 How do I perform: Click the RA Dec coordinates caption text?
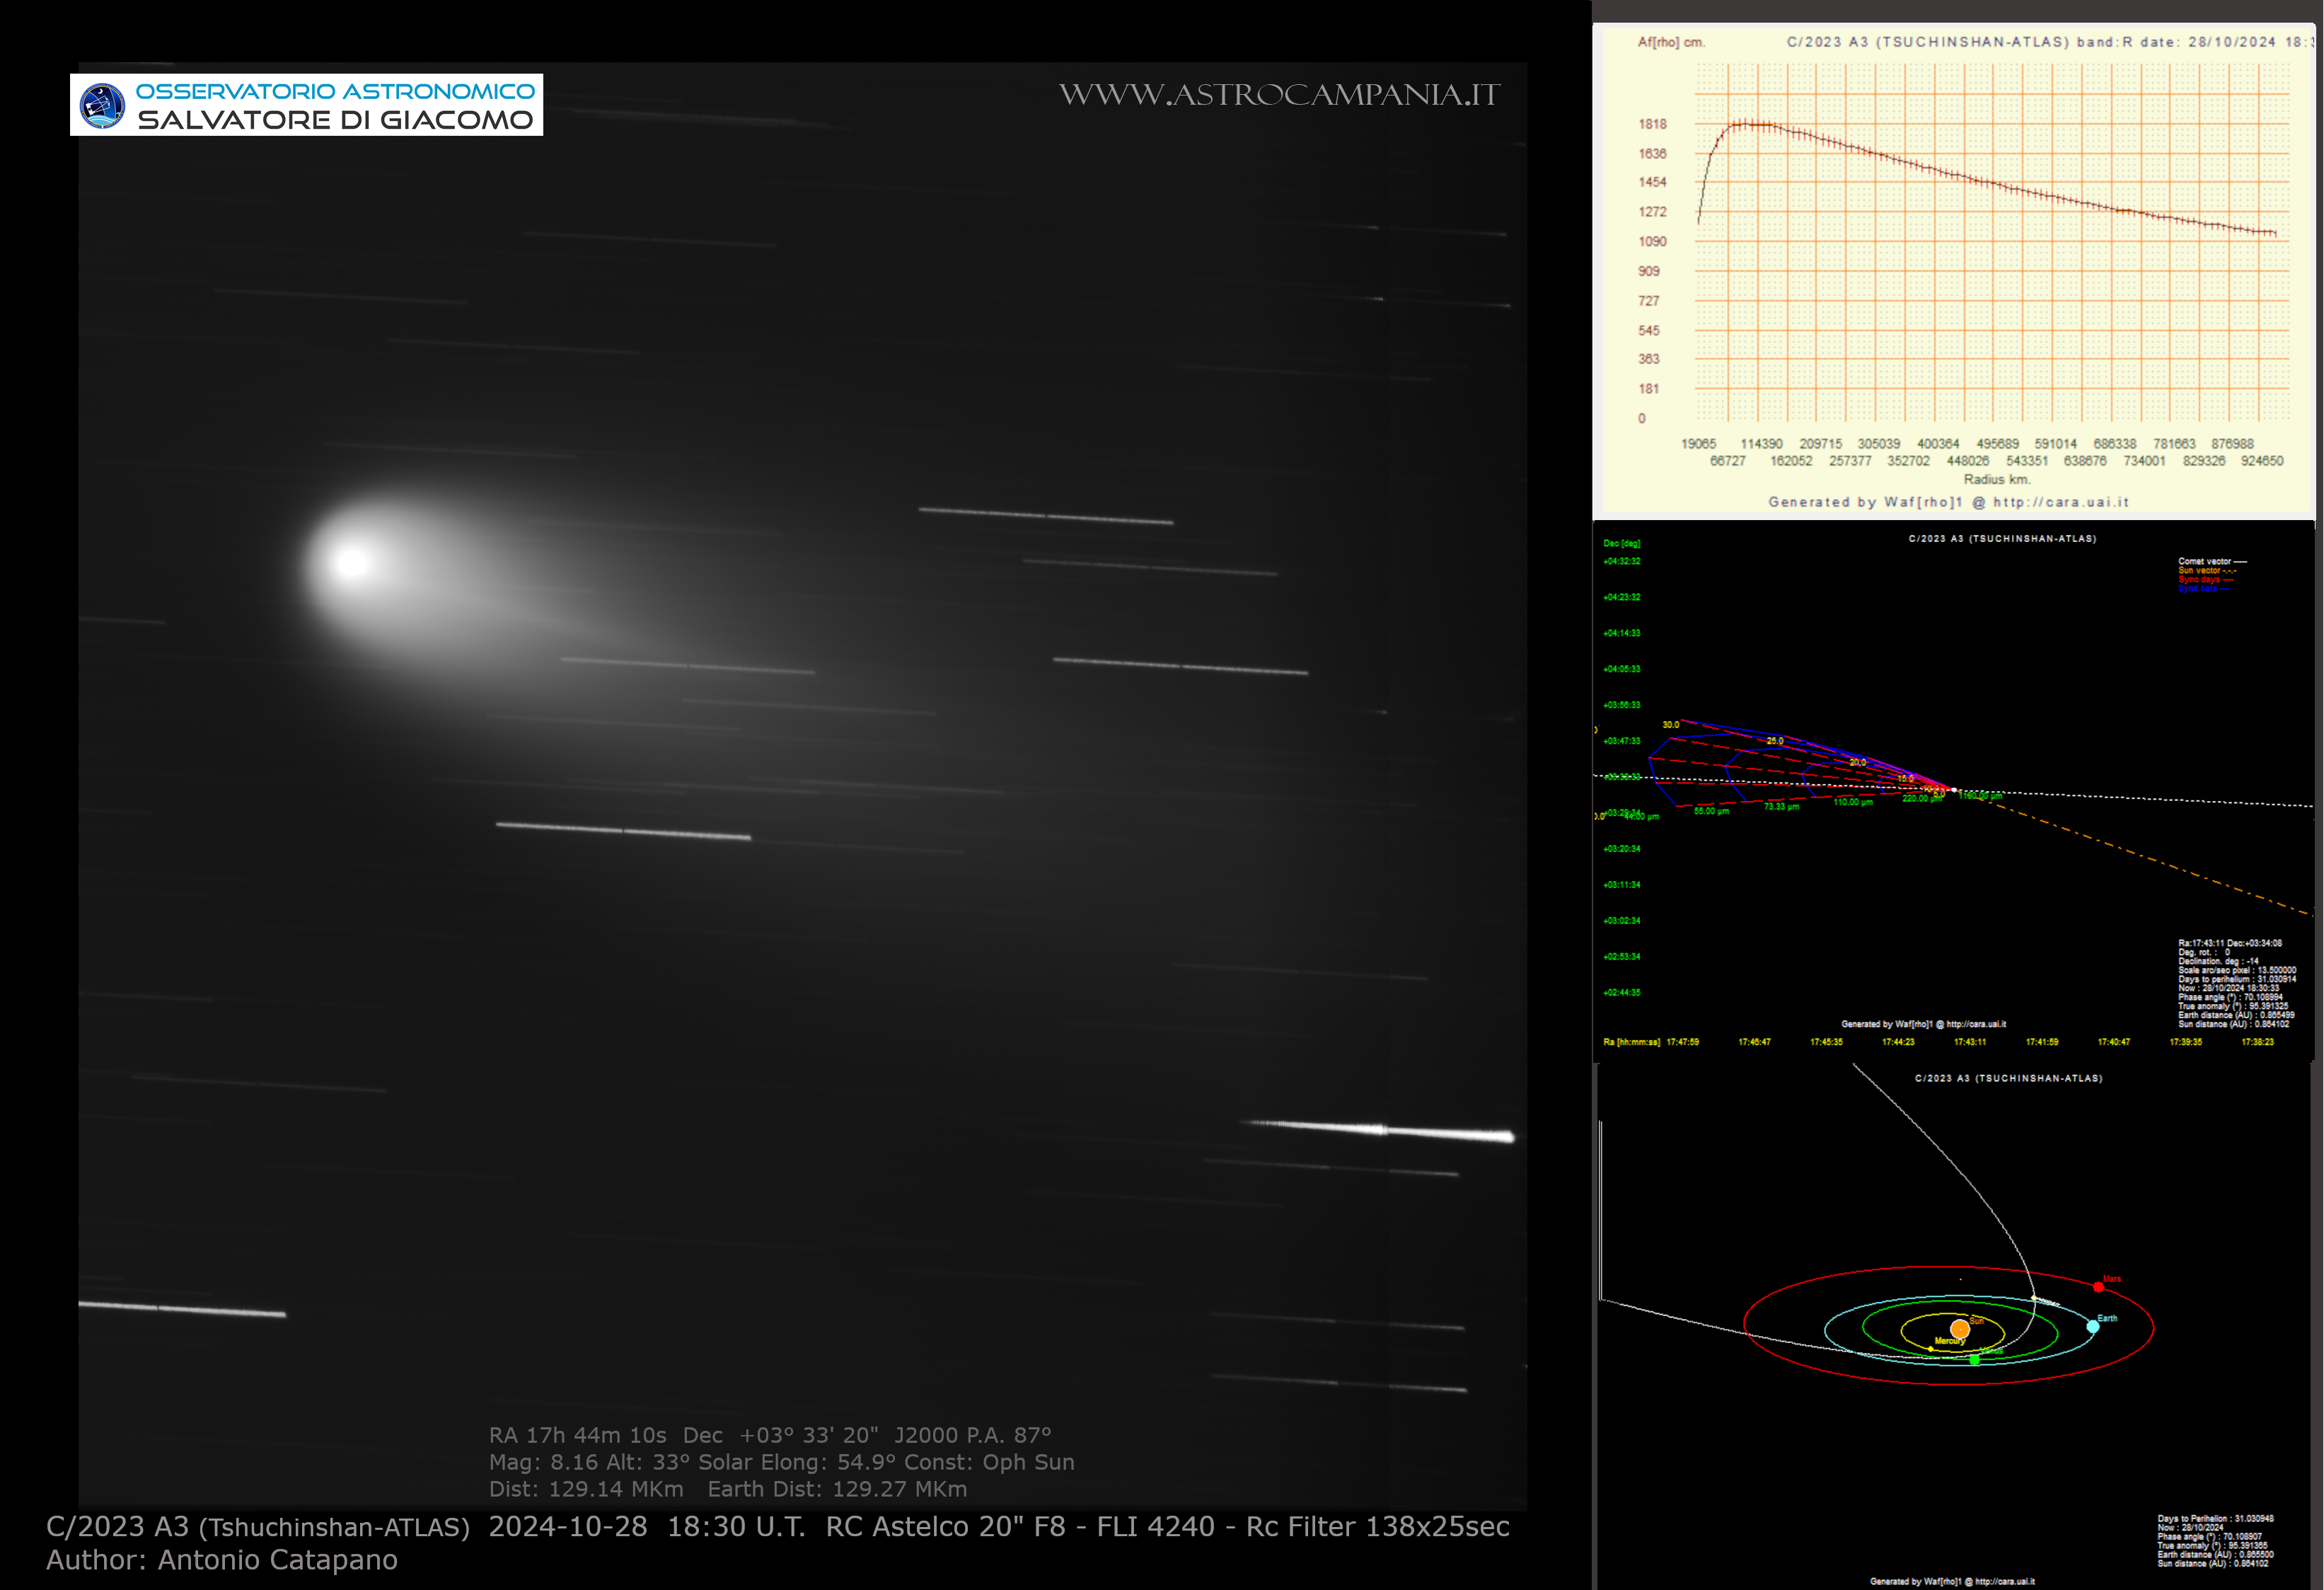pyautogui.click(x=770, y=1435)
